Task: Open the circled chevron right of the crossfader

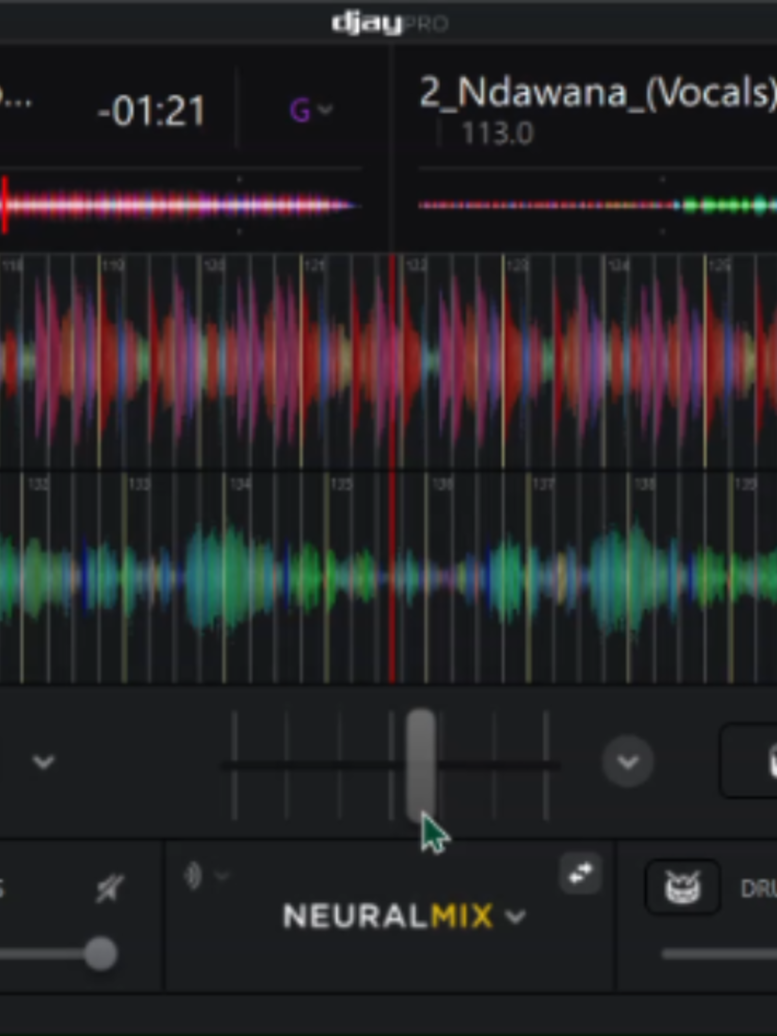Action: point(628,761)
